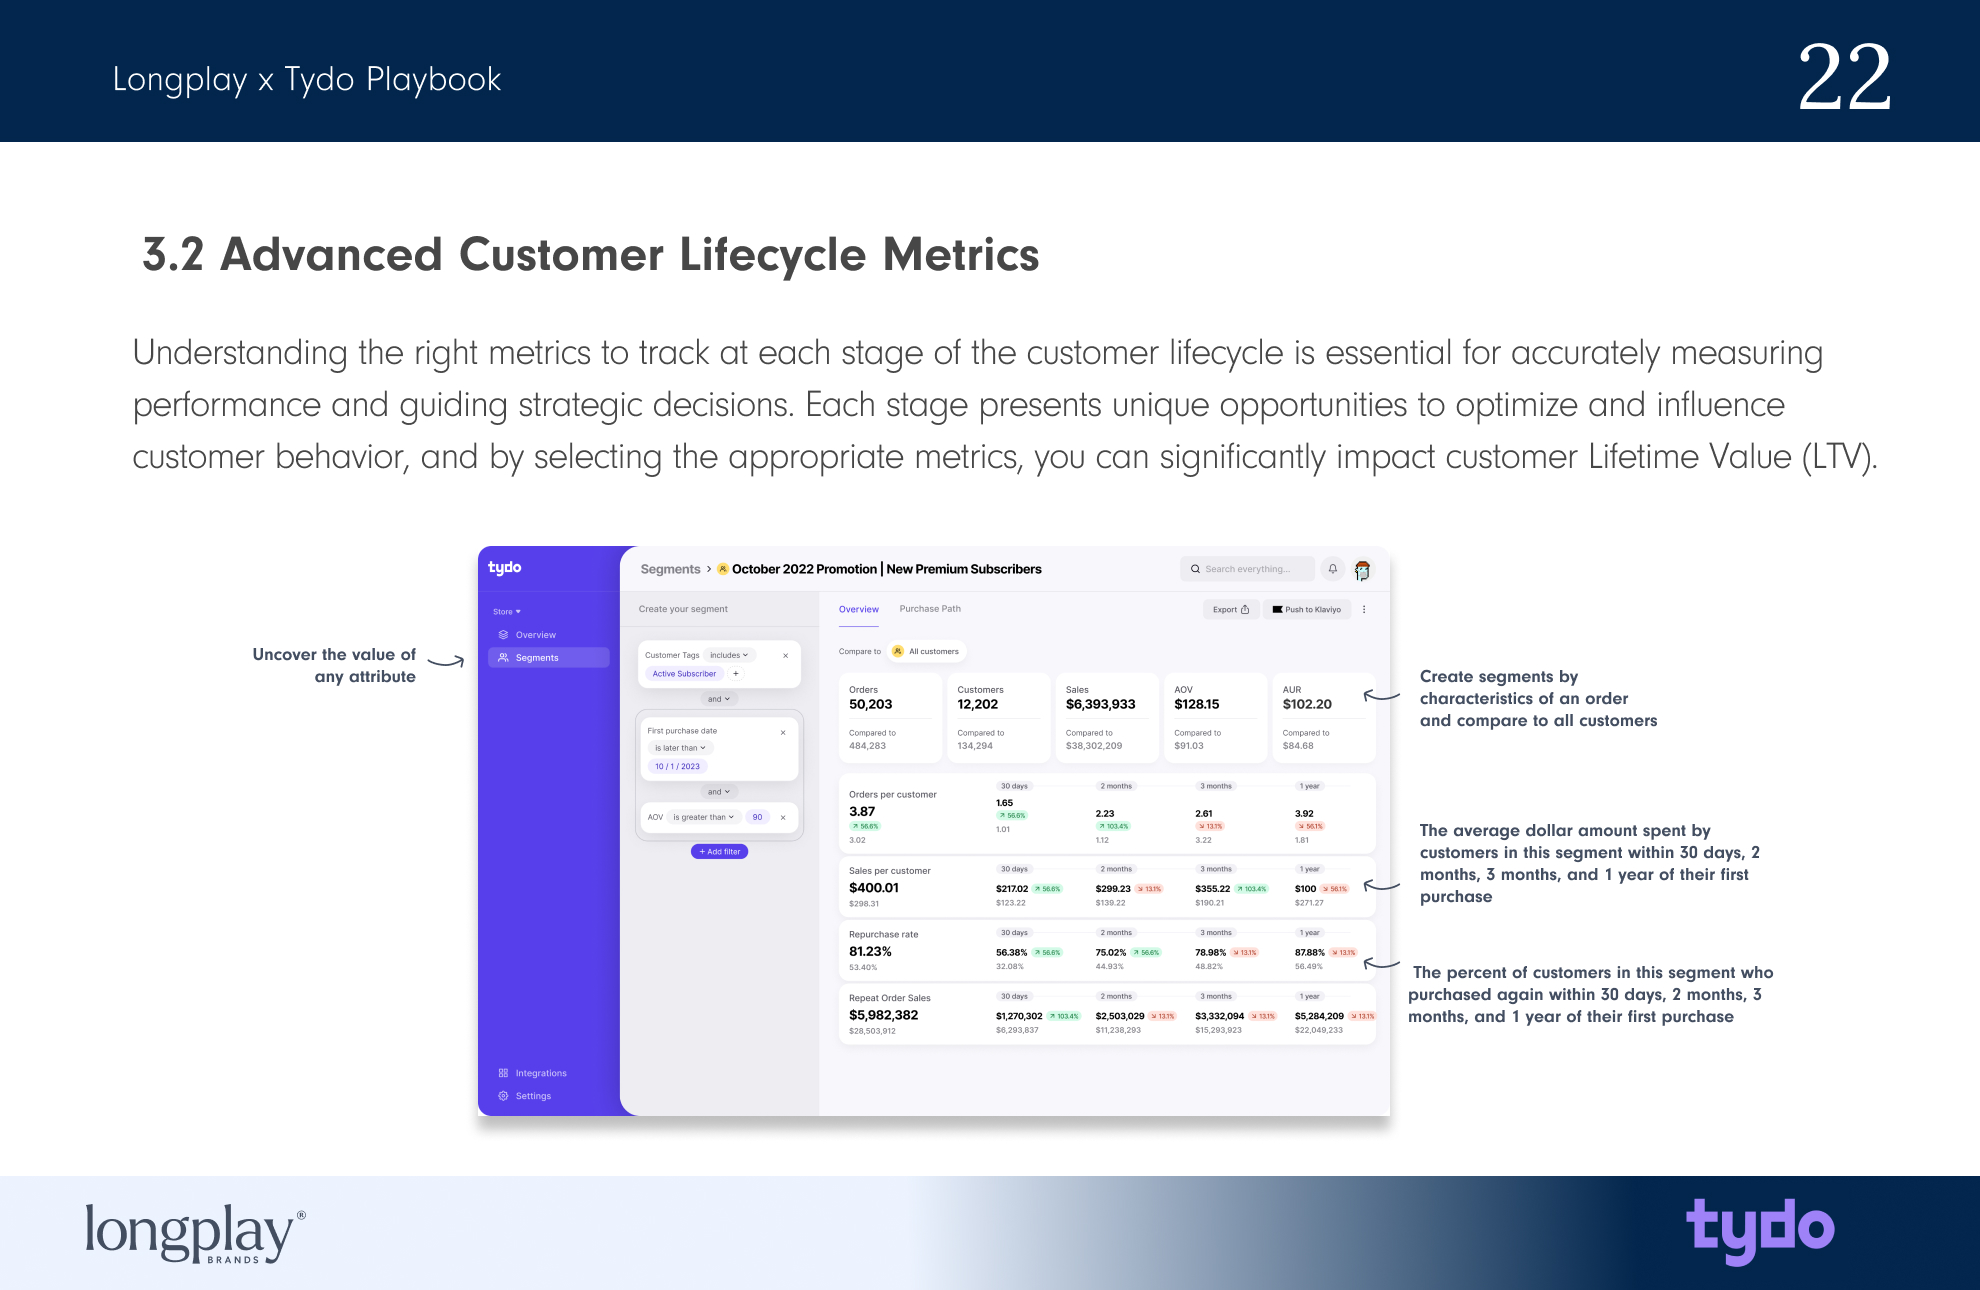Click the Active Subscriber tag chip
1980x1290 pixels.
click(684, 674)
